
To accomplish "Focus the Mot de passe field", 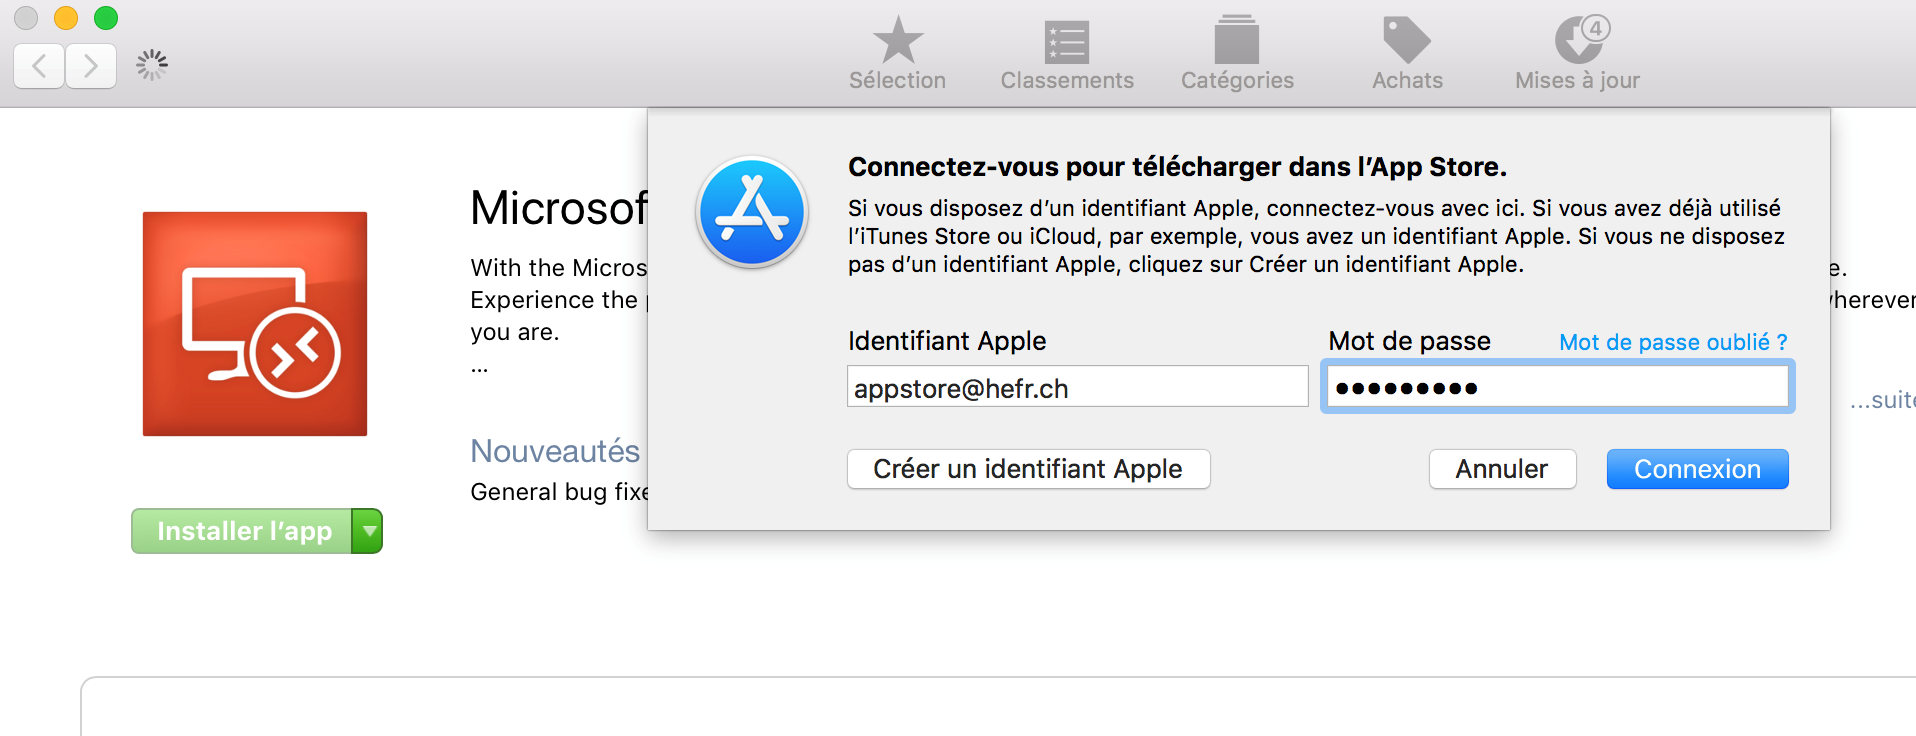I will [1557, 387].
